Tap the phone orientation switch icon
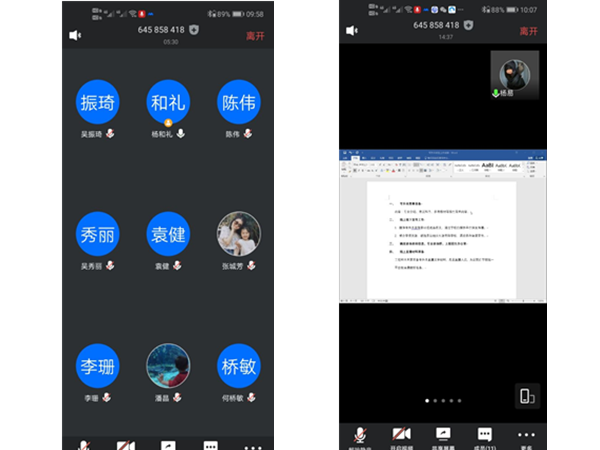Screen dimensions: 600x450 (527, 396)
